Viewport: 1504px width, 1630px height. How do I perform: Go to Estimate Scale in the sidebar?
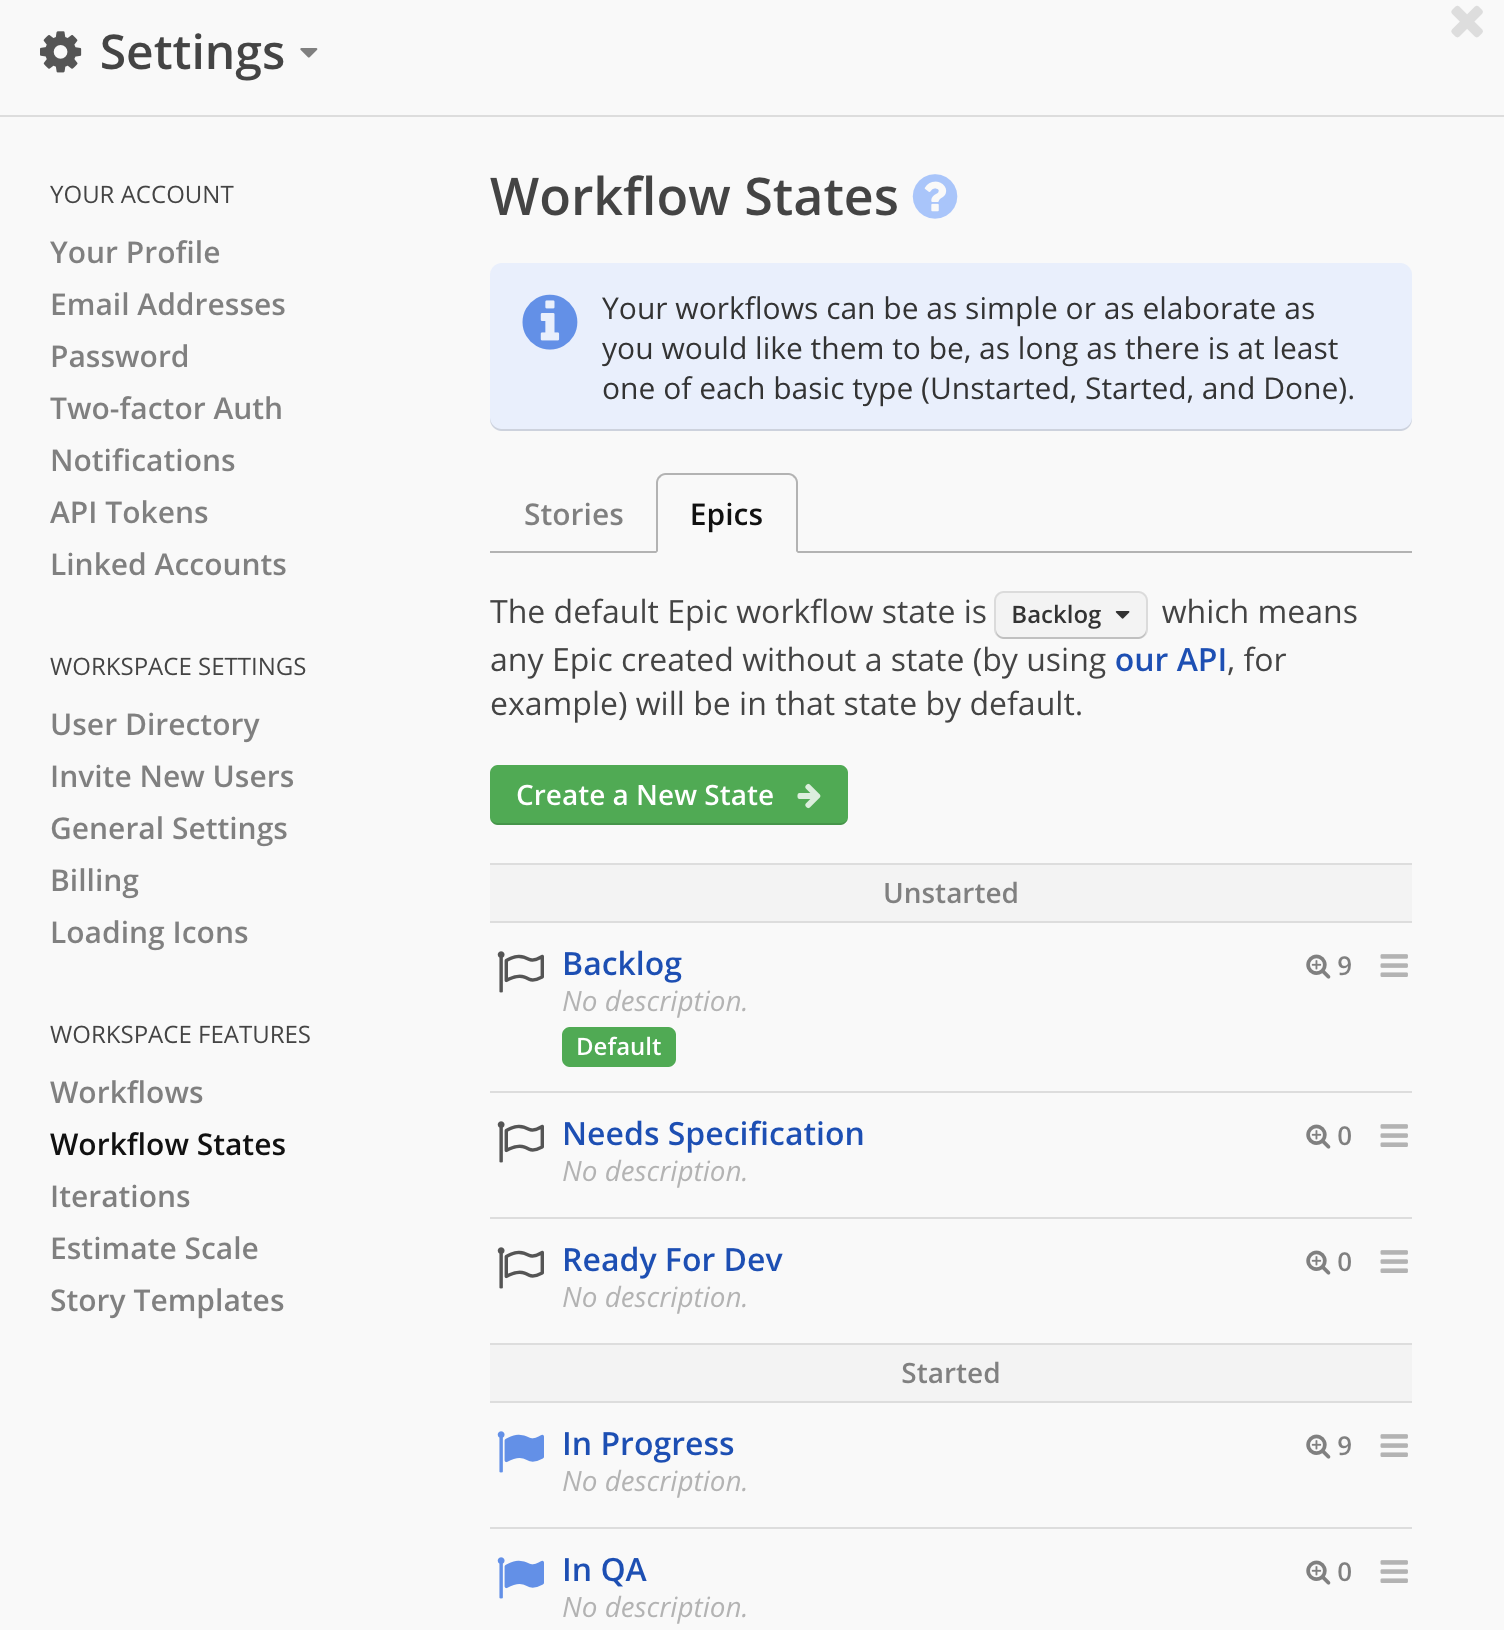[154, 1248]
